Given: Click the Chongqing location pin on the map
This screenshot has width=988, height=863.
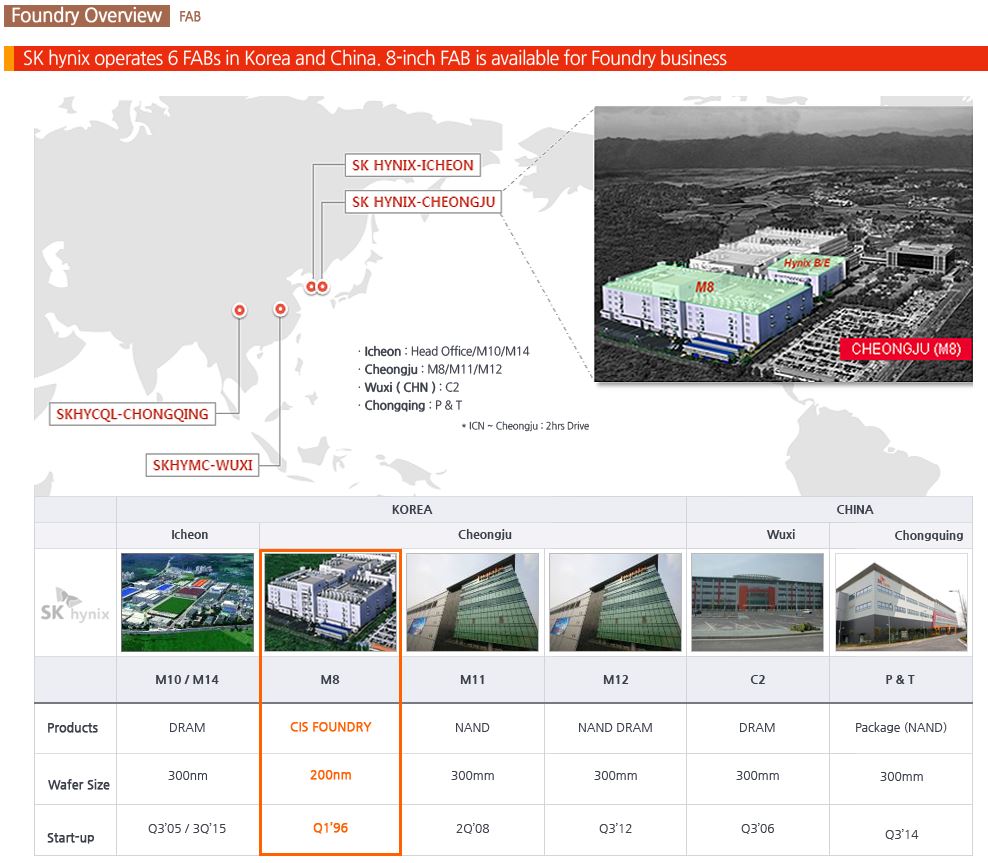Looking at the screenshot, I should click(x=239, y=310).
